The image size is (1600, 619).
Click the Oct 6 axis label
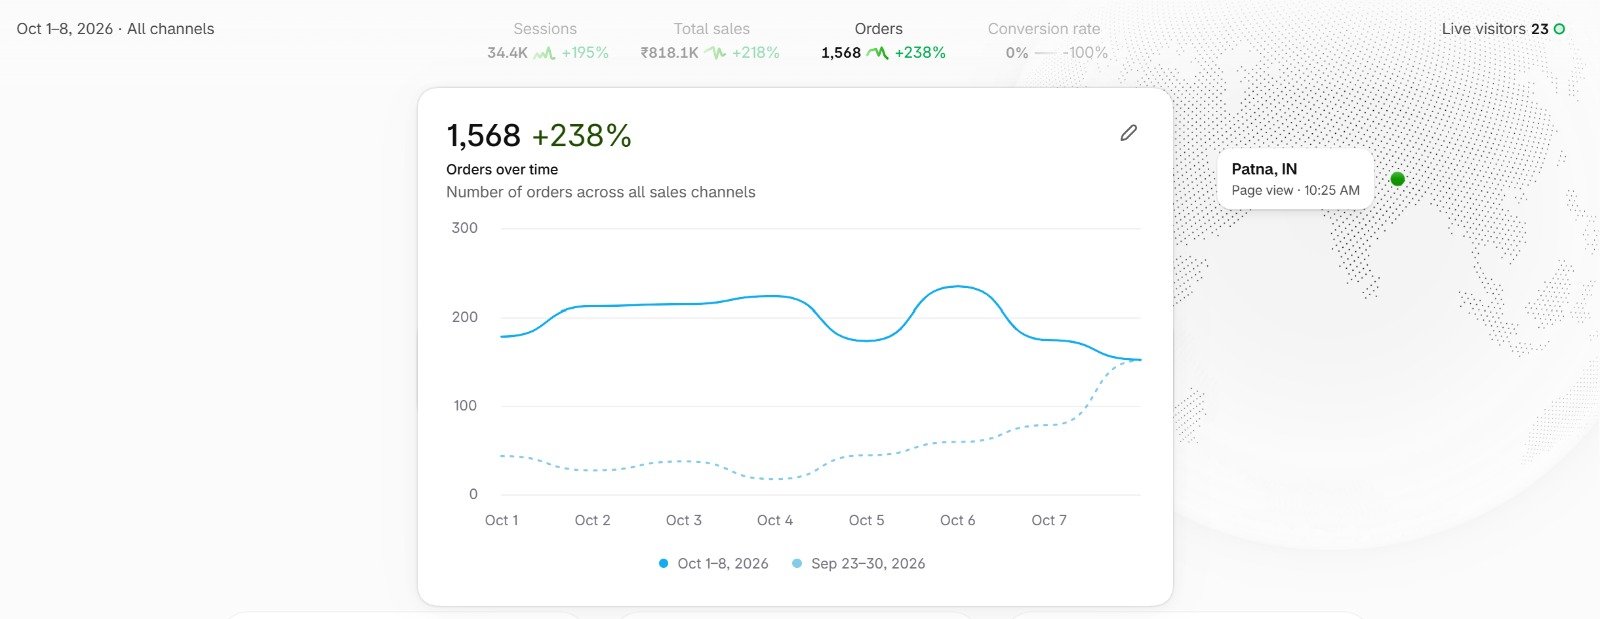pyautogui.click(x=957, y=520)
